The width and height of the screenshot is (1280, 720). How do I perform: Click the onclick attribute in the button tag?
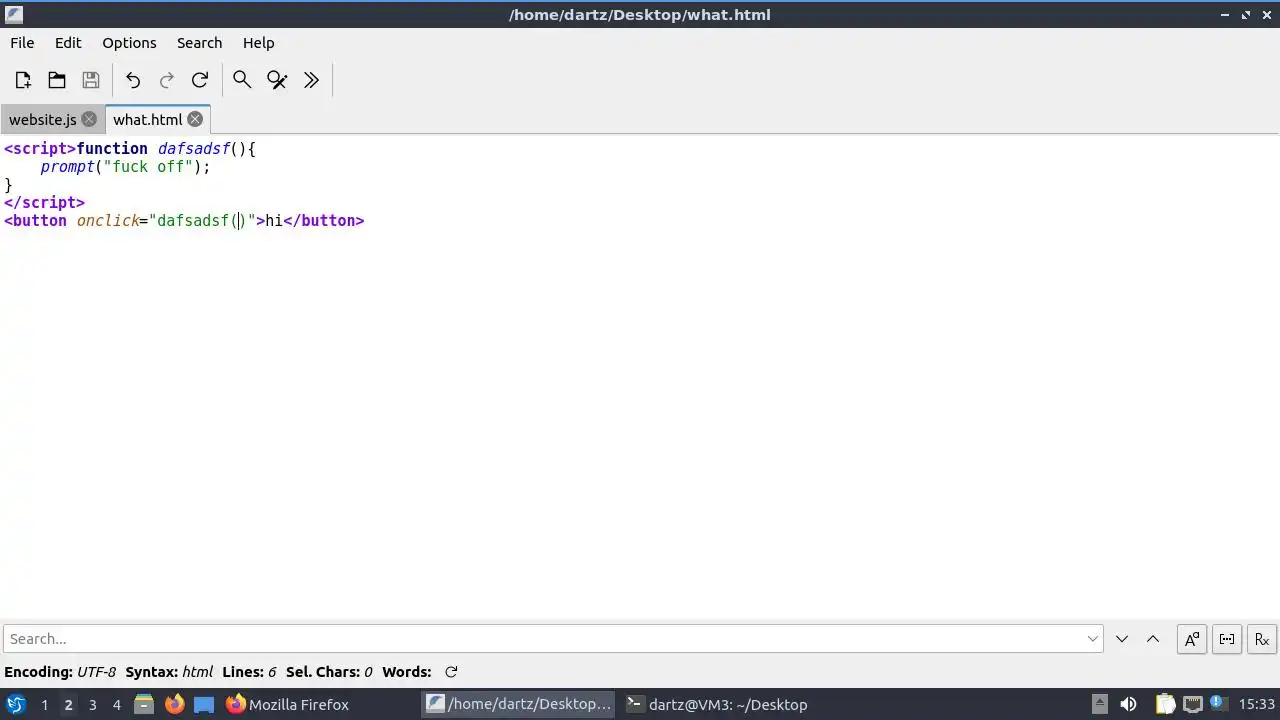tap(107, 221)
